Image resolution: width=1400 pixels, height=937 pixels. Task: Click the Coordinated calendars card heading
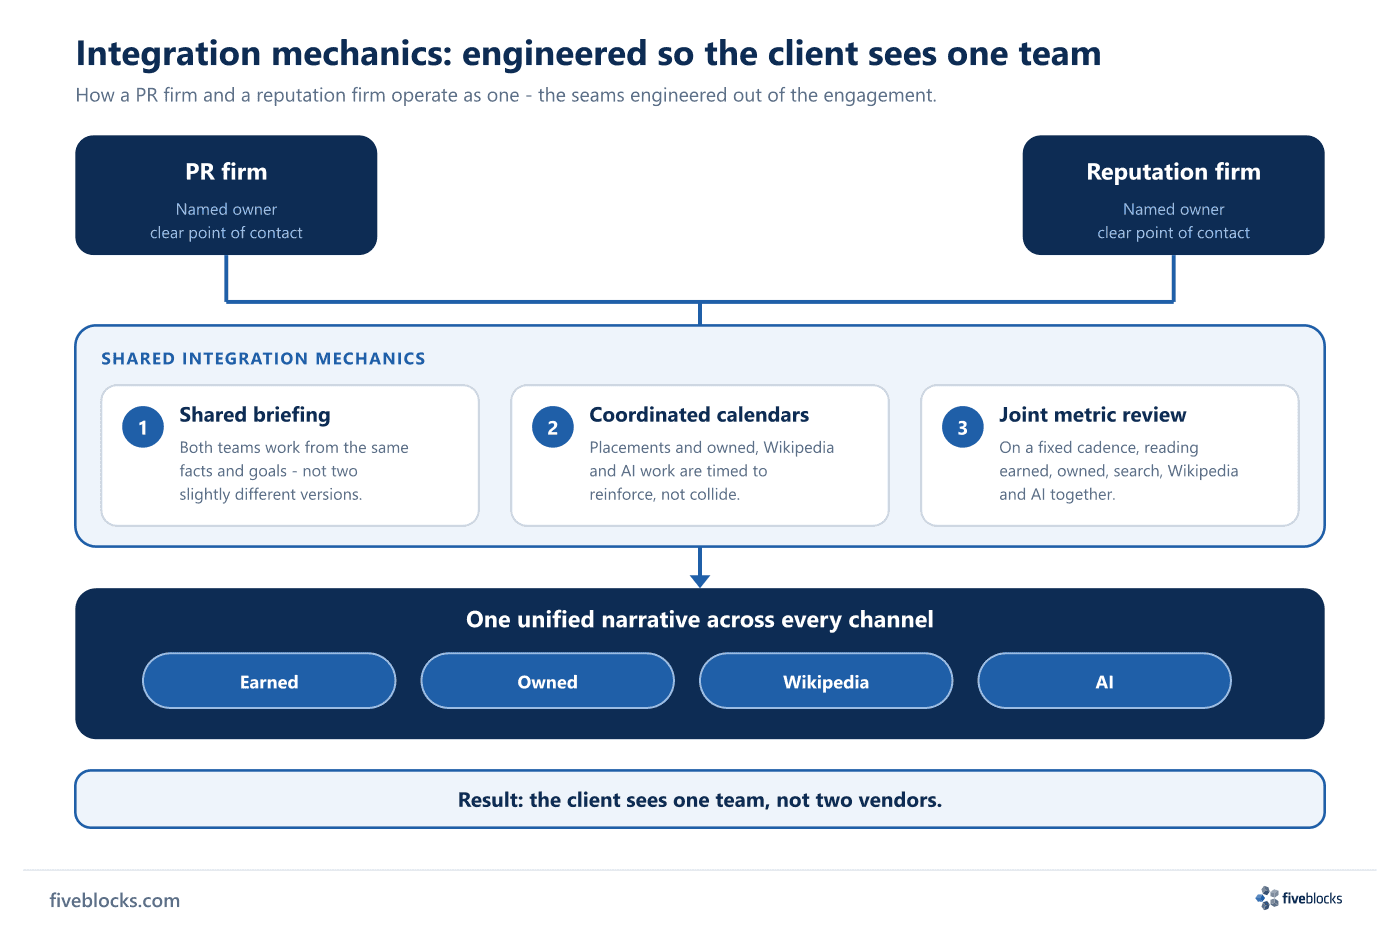tap(699, 415)
